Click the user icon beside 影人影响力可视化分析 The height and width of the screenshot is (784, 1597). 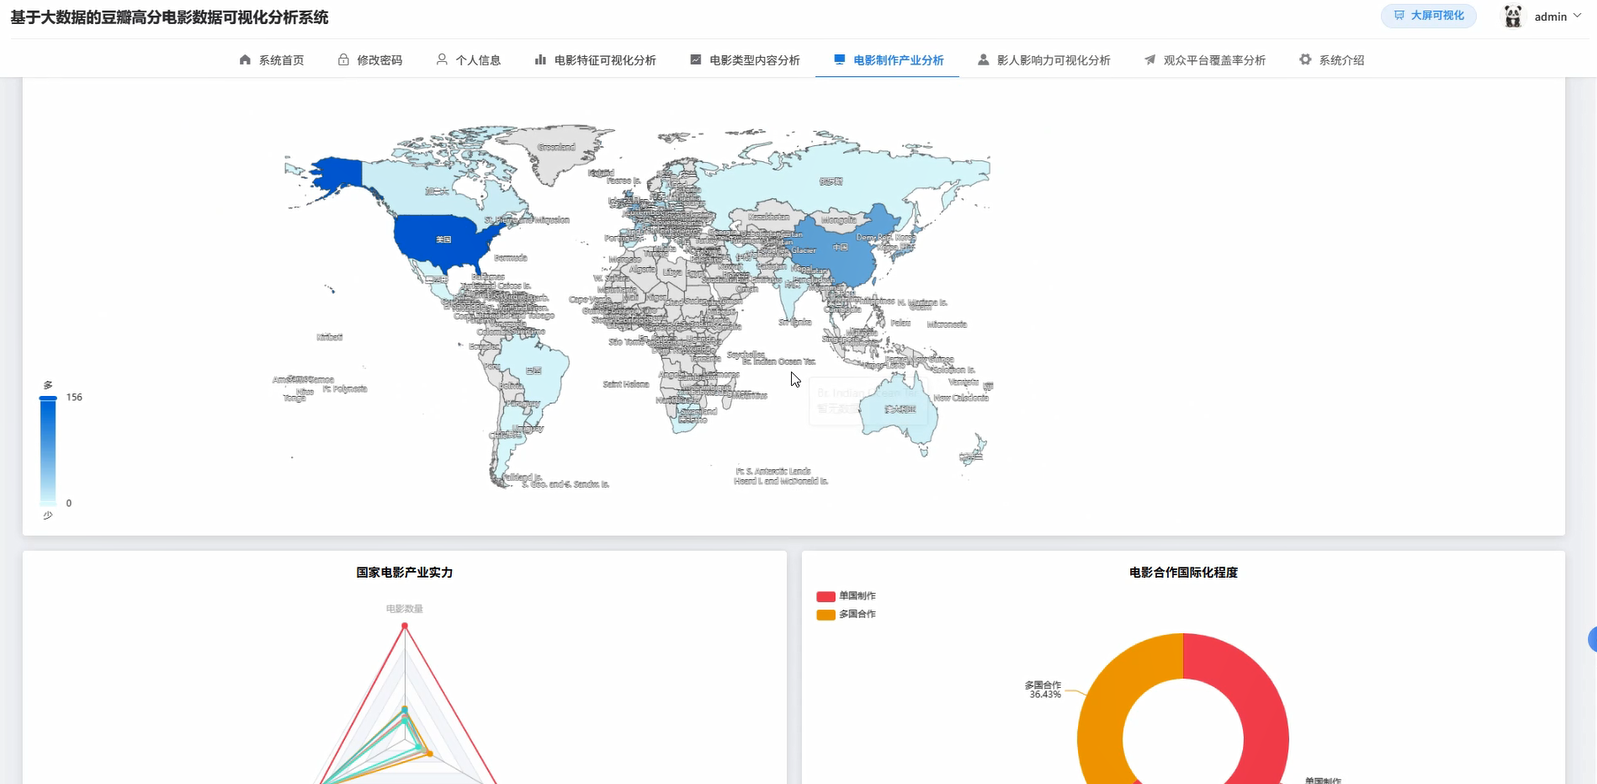pyautogui.click(x=983, y=60)
